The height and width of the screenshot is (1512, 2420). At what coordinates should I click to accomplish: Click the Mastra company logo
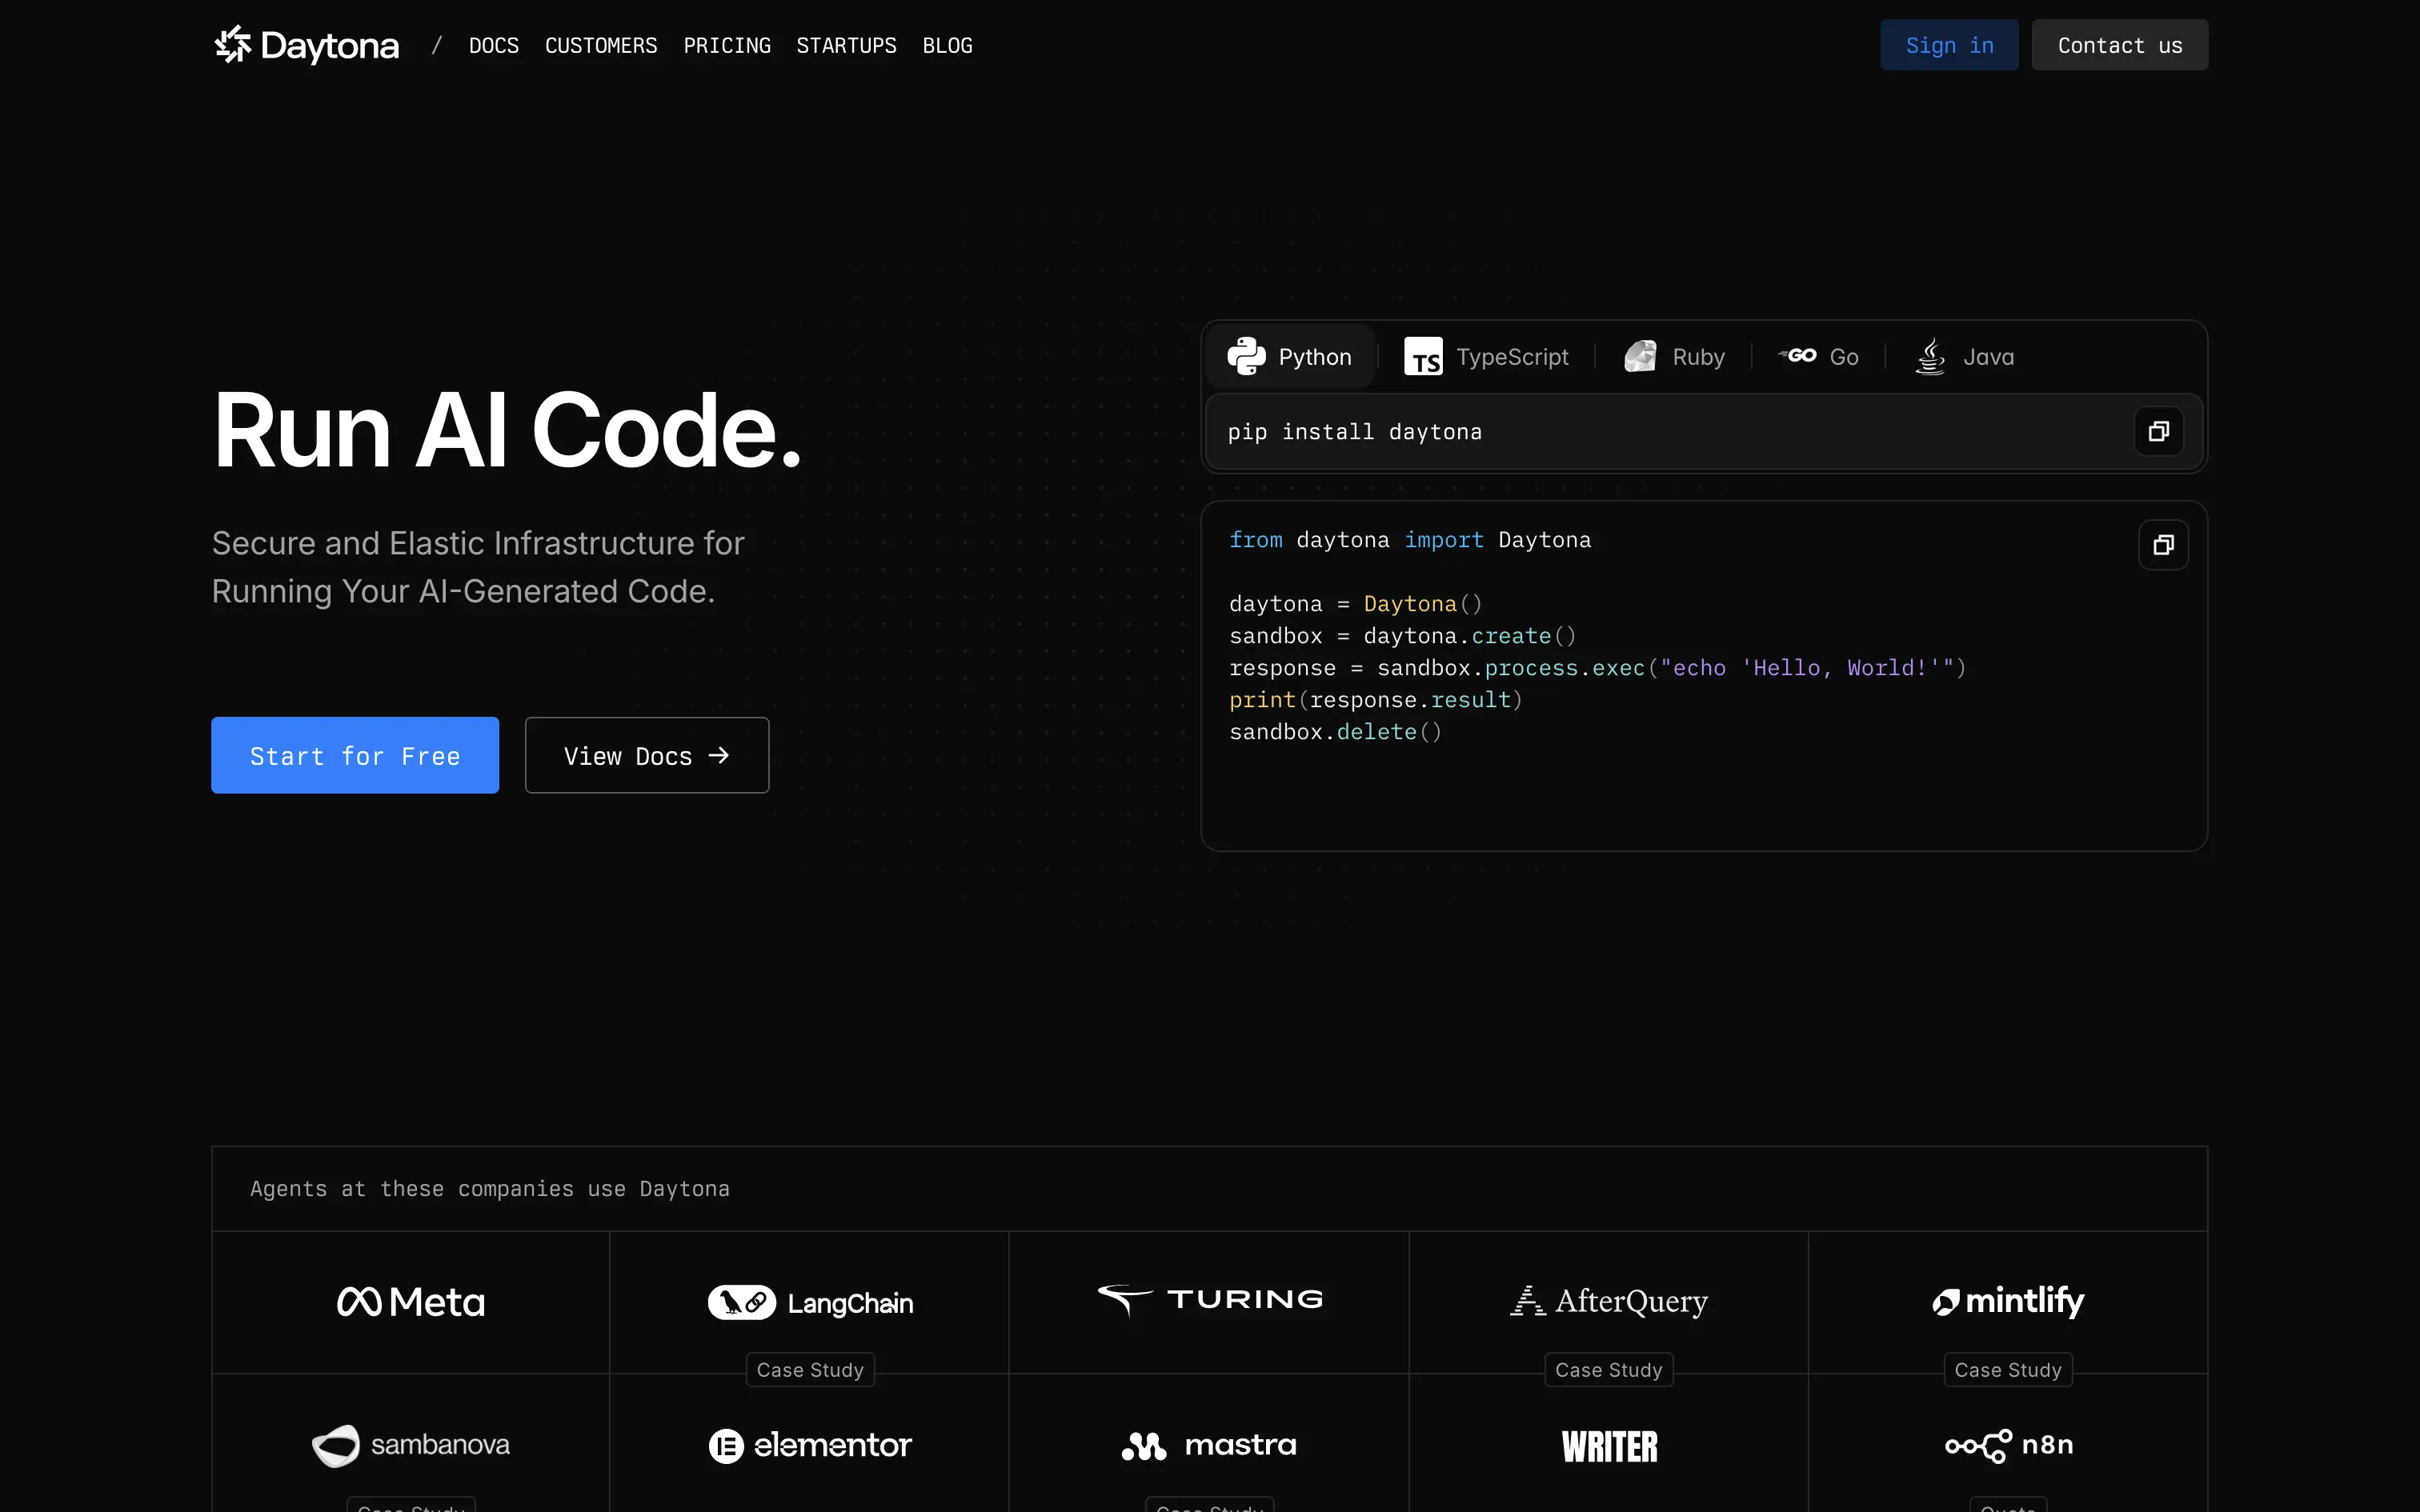coord(1210,1445)
